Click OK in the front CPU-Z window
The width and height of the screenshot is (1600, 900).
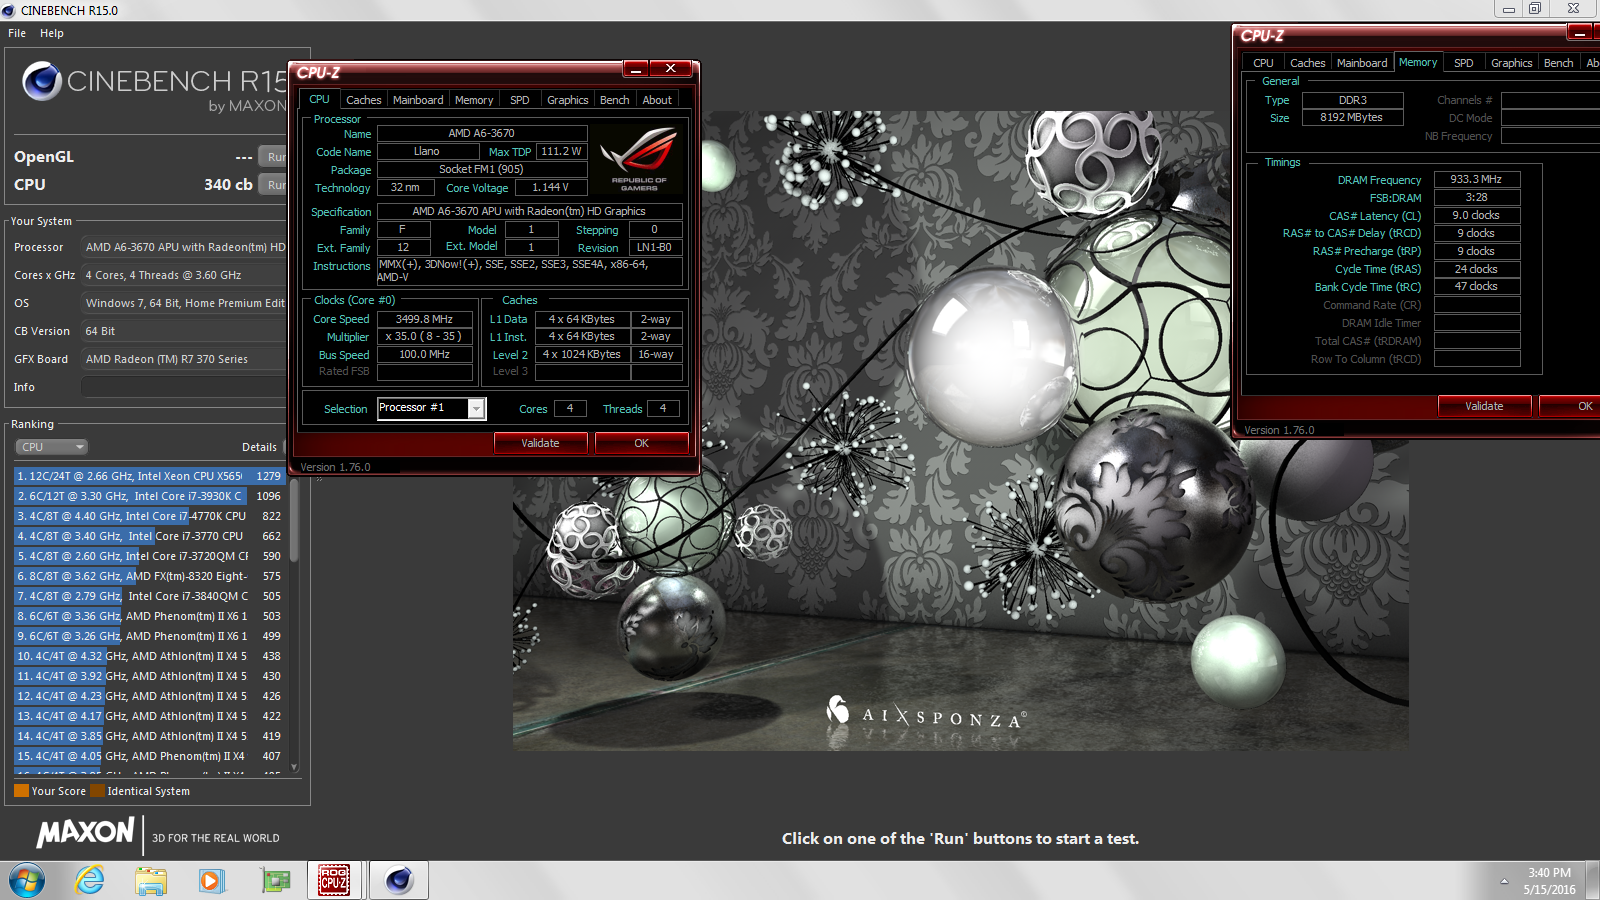641,443
